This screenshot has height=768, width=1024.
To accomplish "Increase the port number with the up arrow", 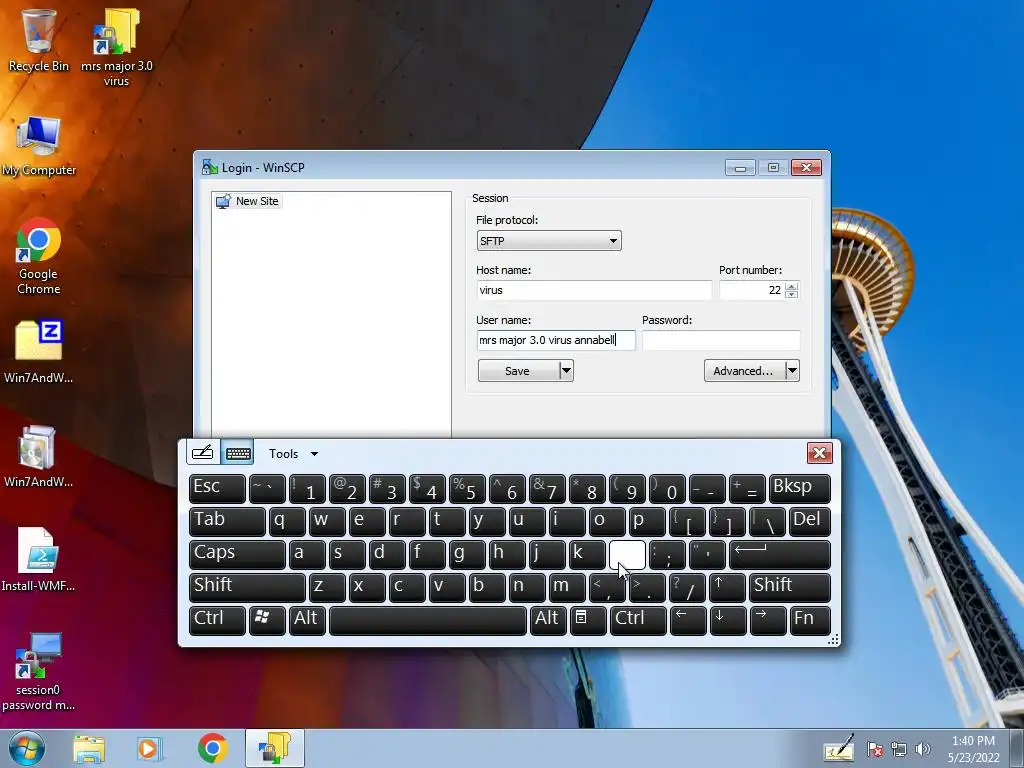I will pos(792,286).
